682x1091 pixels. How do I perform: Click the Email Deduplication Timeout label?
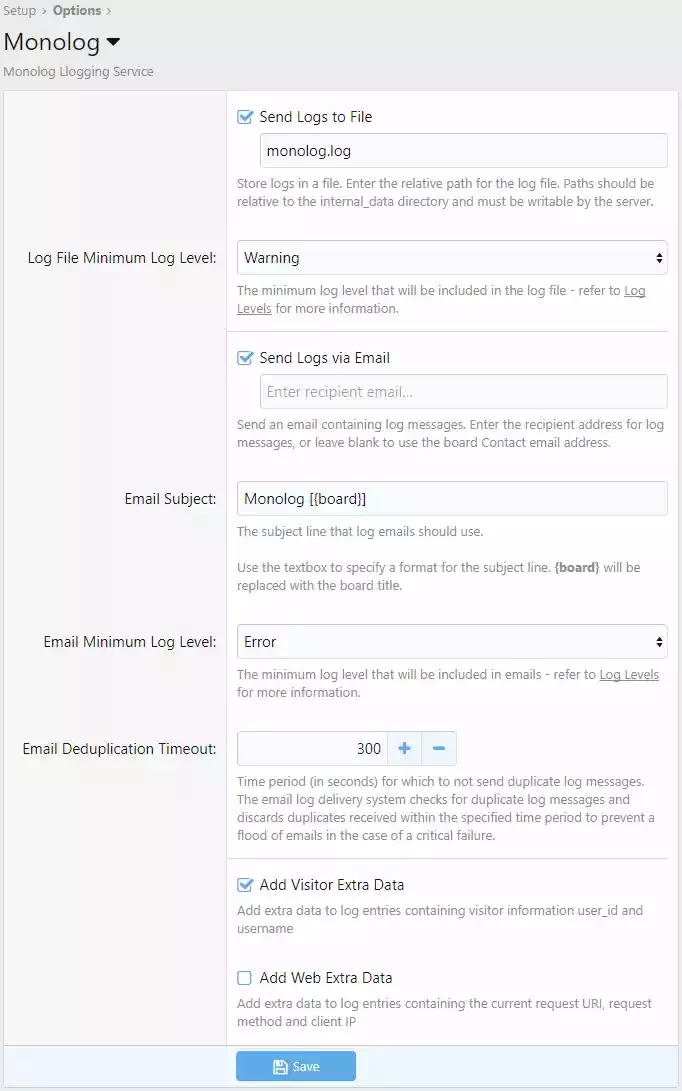click(x=119, y=749)
